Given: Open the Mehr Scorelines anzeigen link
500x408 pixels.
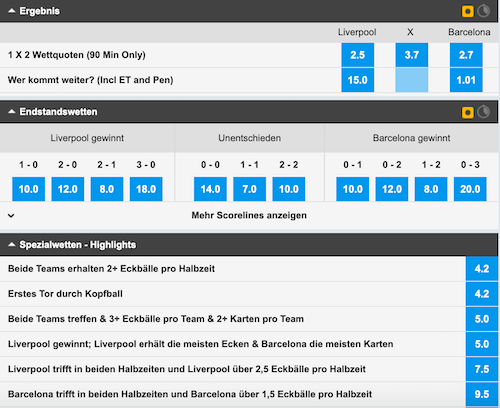Looking at the screenshot, I should (x=249, y=215).
